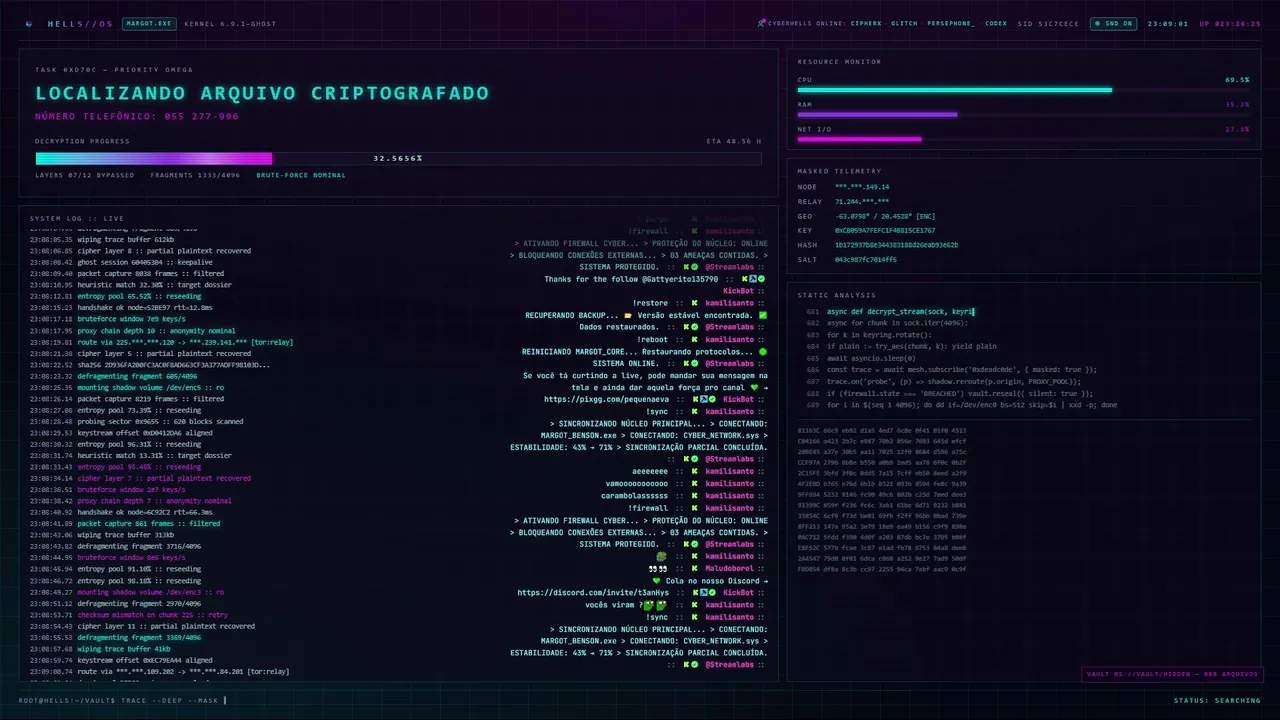Screen dimensions: 1280x720
Task: Click SID 53C7CECE session label
Action: [1048, 23]
